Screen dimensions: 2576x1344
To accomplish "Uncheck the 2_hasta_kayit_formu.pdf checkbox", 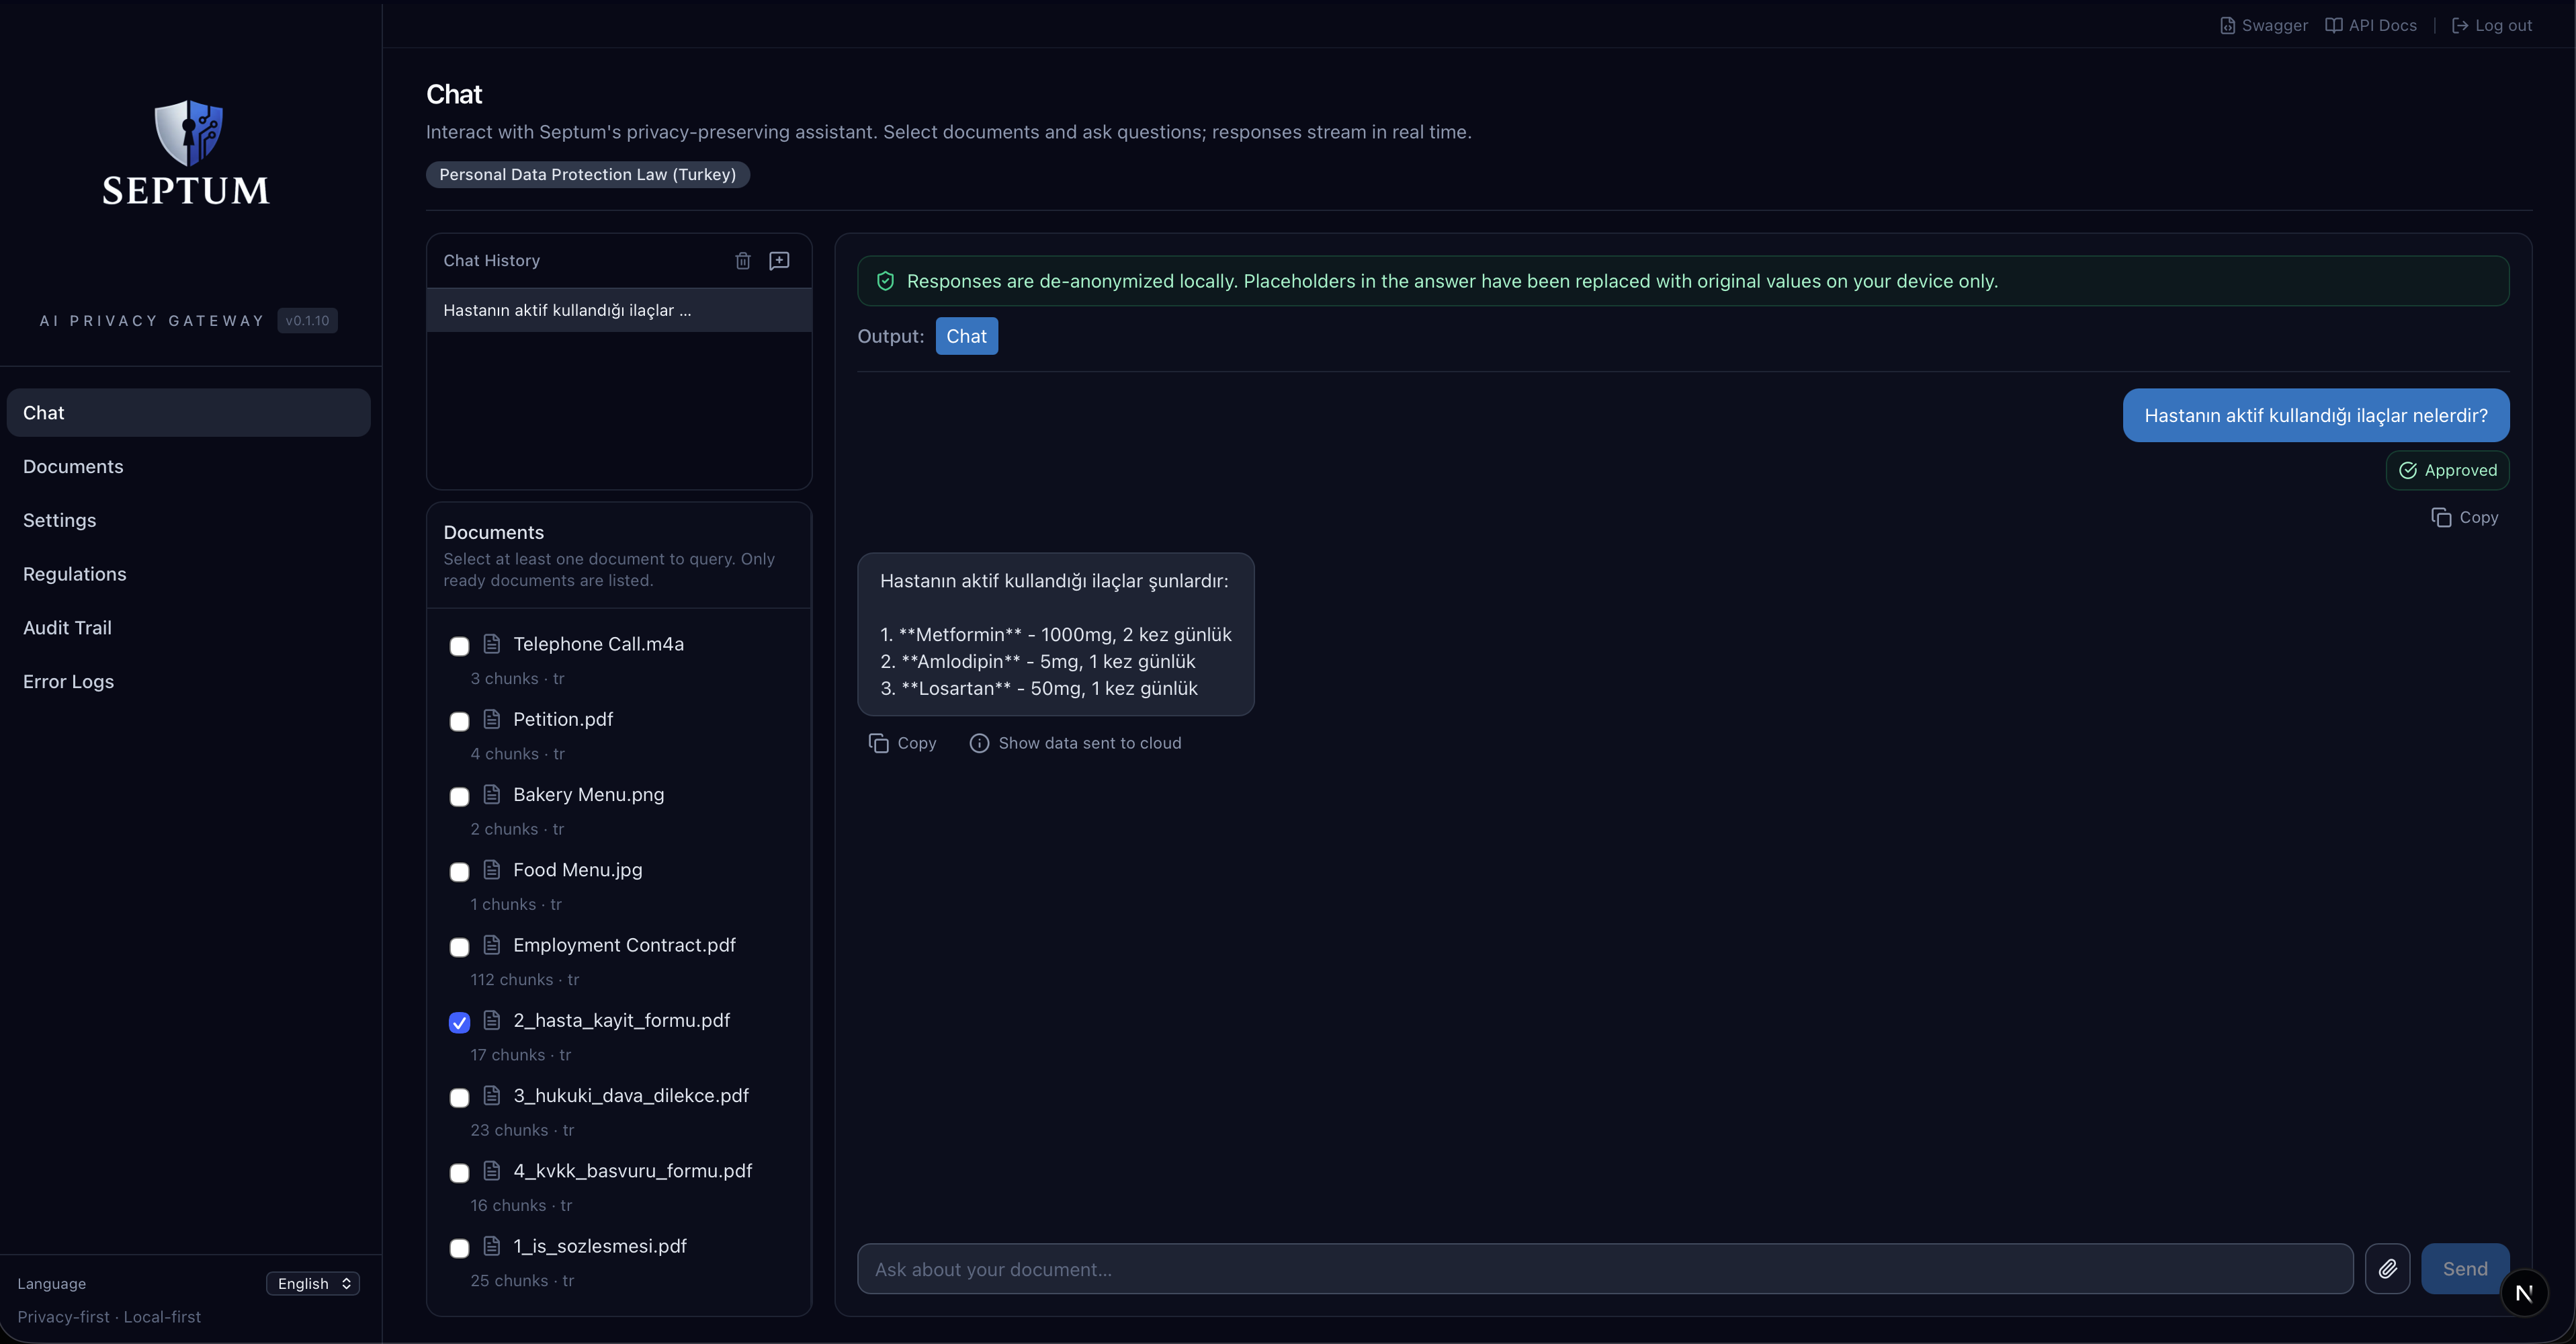I will 459,1022.
